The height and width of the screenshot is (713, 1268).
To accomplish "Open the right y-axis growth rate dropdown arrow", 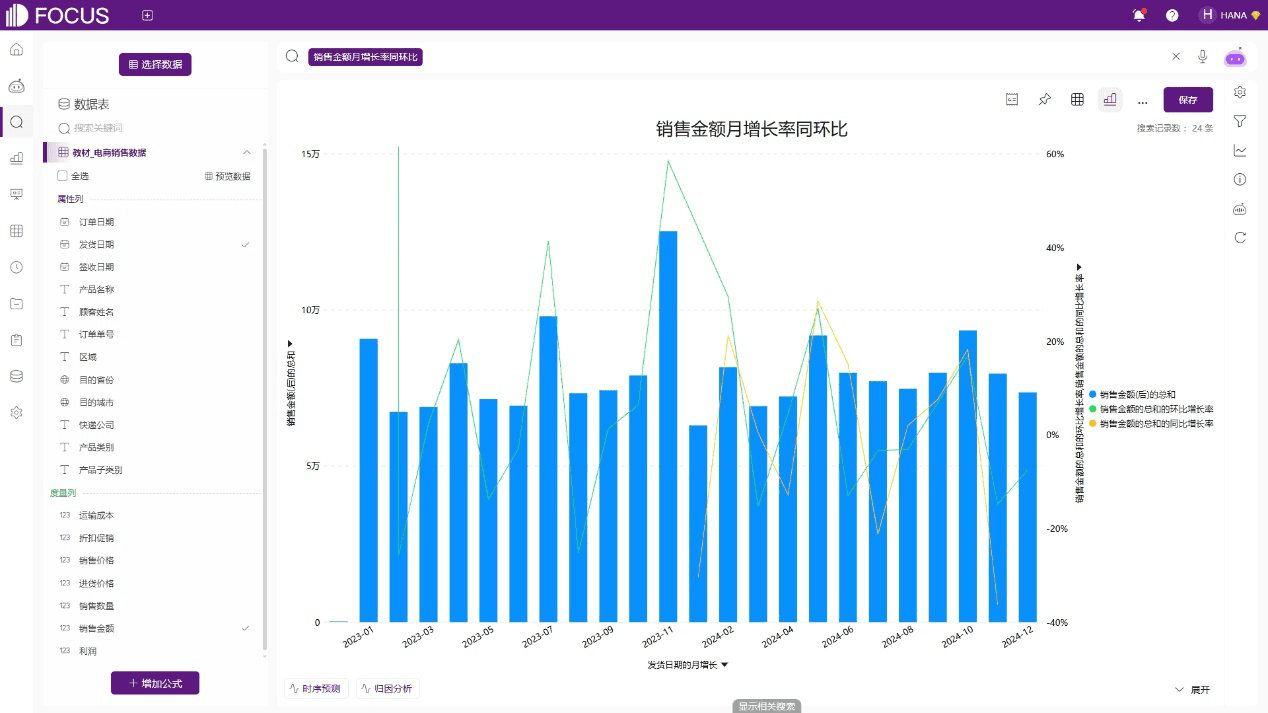I will click(x=1079, y=266).
